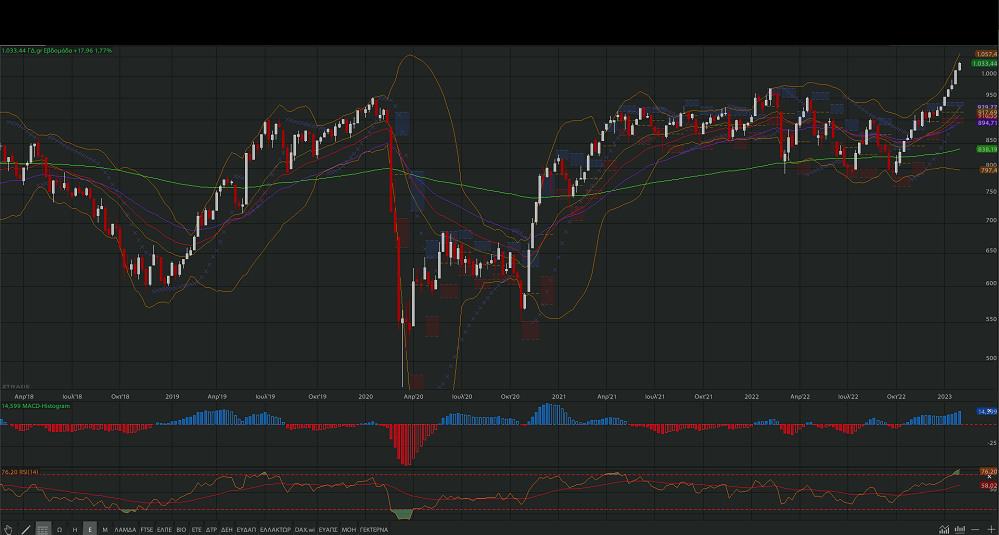Open the ΕΤΕ symbol shortcut
The image size is (999, 535).
coord(196,529)
